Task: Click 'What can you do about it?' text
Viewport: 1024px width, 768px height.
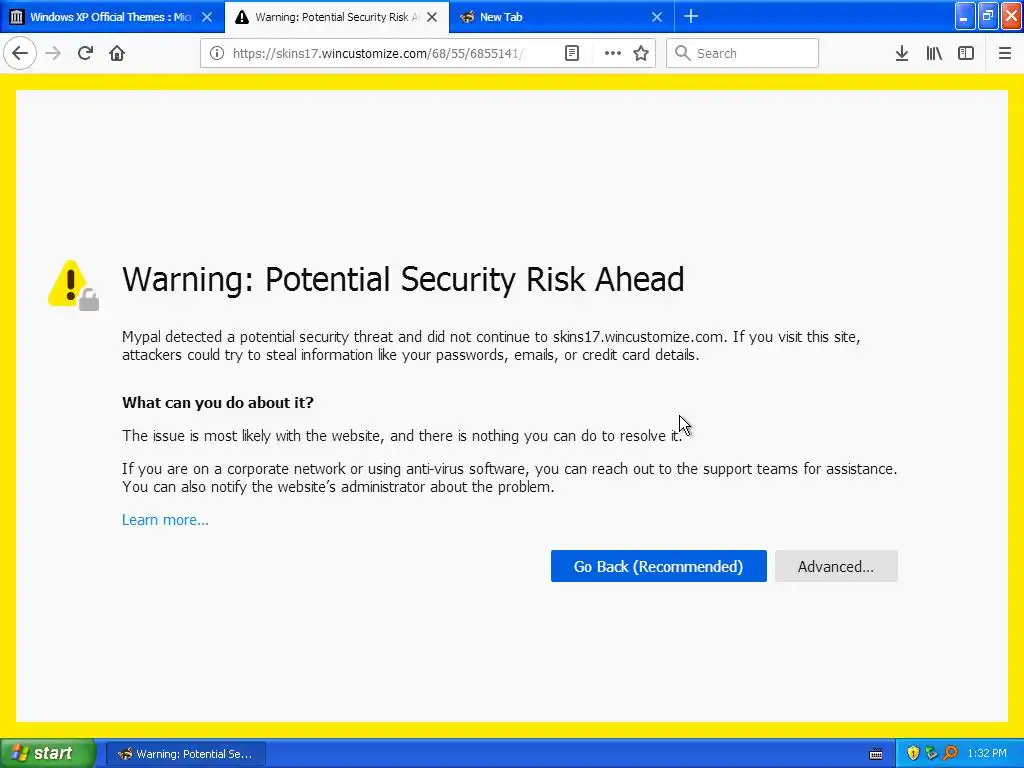Action: (x=217, y=402)
